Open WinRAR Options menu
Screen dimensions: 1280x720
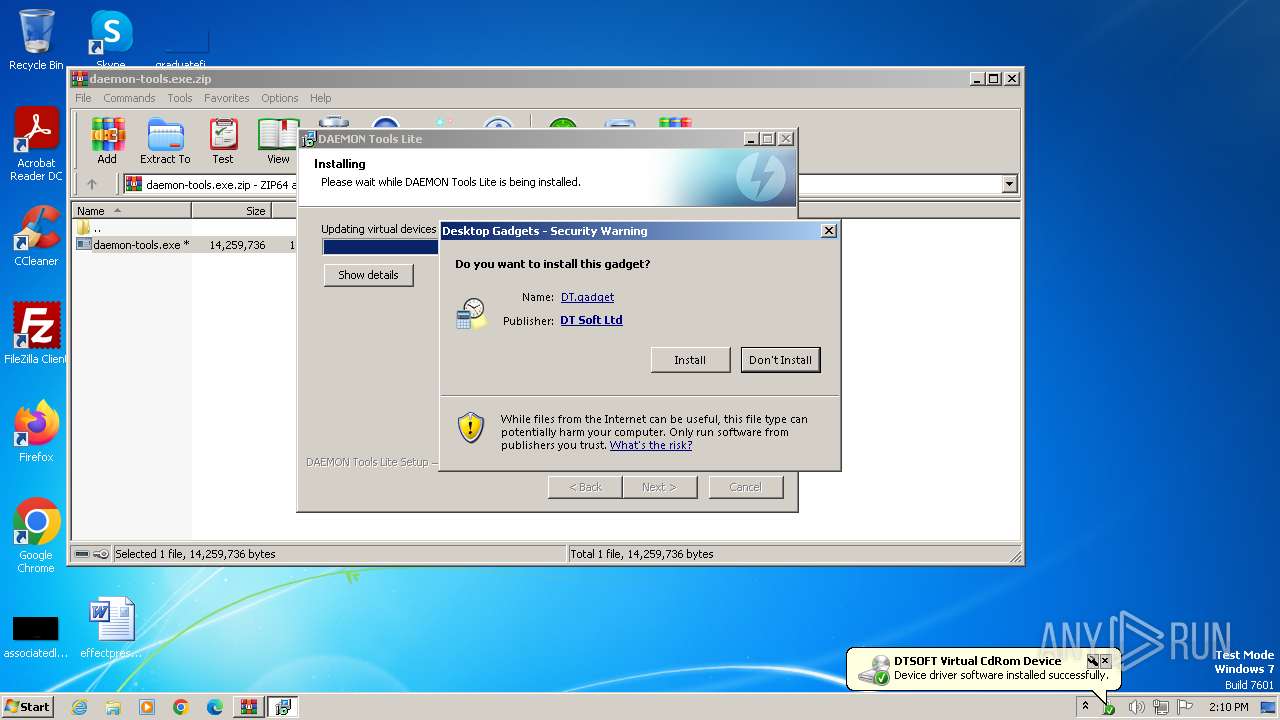tap(280, 98)
